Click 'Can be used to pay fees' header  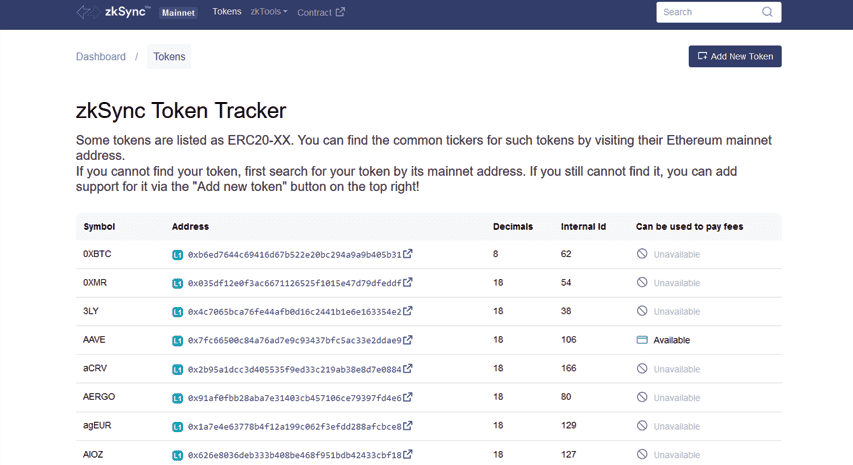click(x=689, y=227)
